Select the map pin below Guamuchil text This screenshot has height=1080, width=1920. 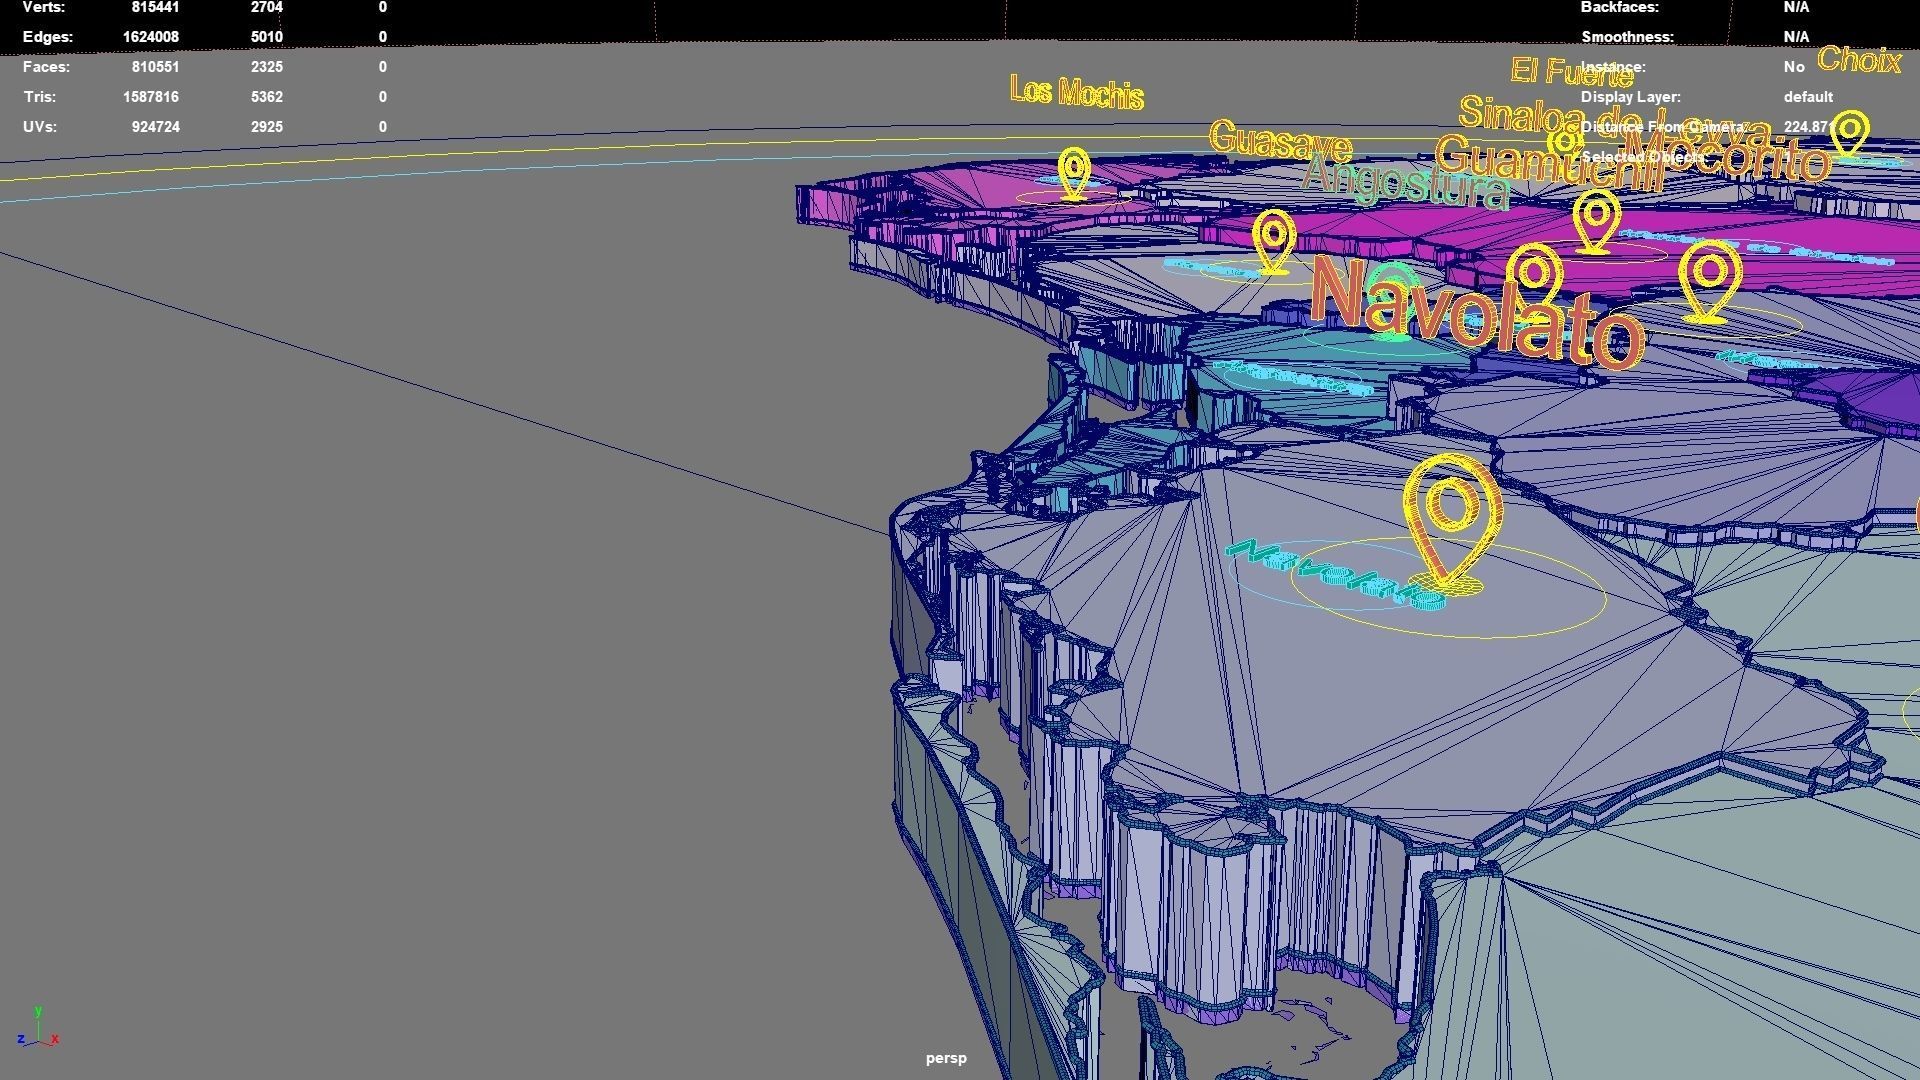point(1595,220)
